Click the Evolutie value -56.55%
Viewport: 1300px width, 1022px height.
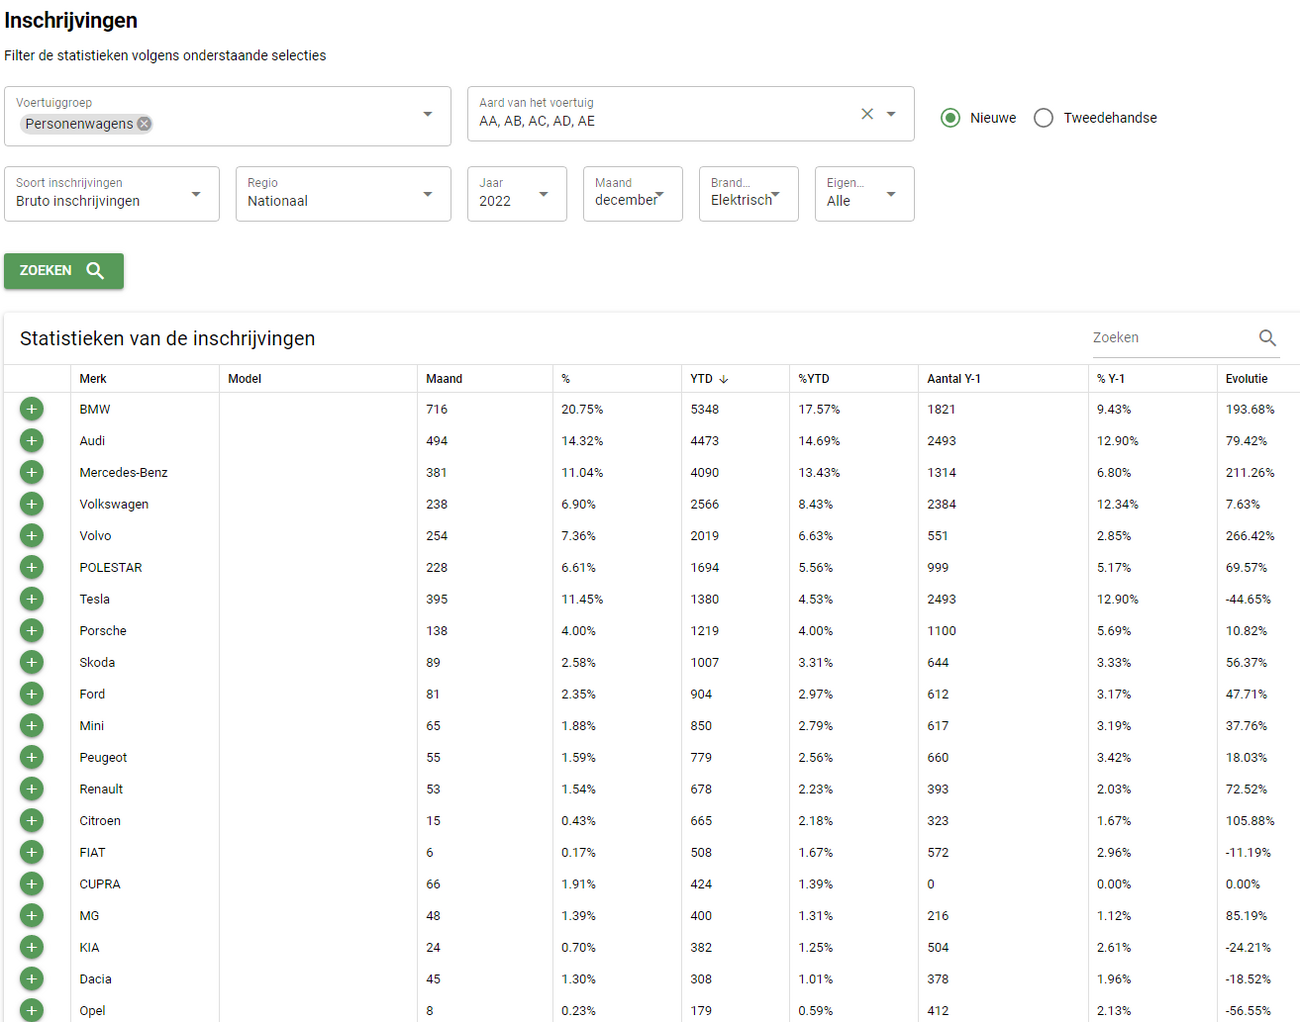1248,1010
